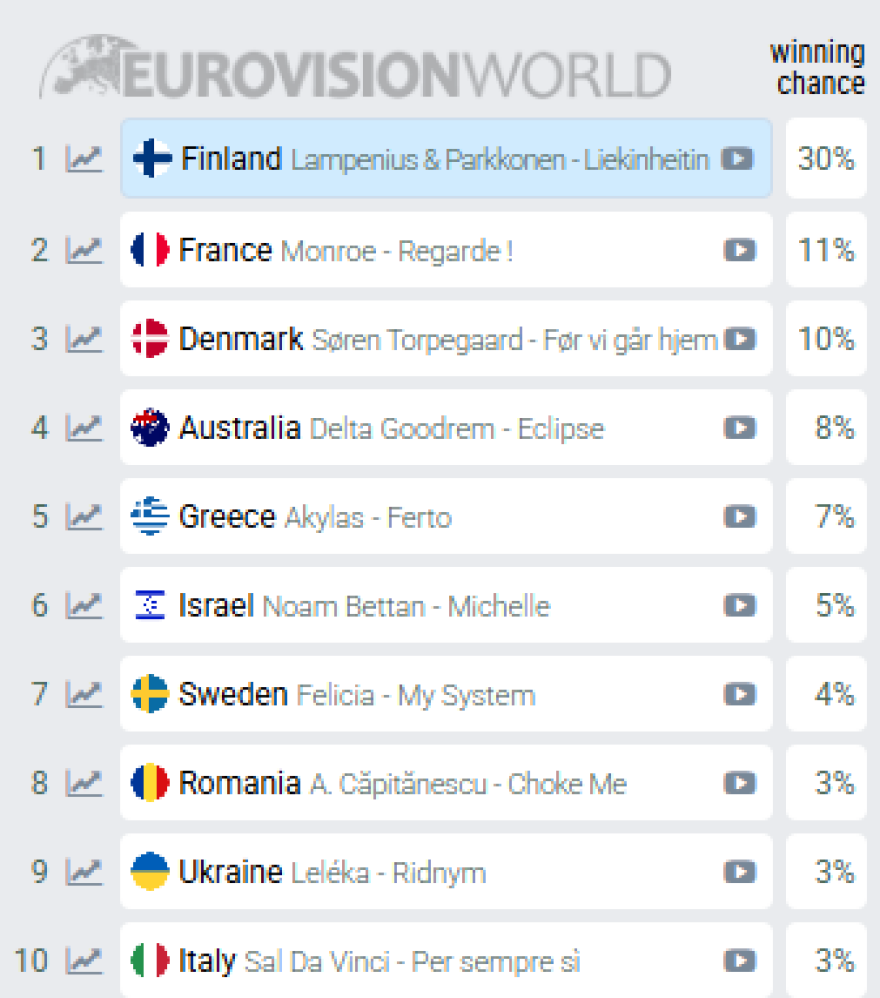Open Ukraine's ranking trend graph
The width and height of the screenshot is (880, 998).
click(85, 871)
